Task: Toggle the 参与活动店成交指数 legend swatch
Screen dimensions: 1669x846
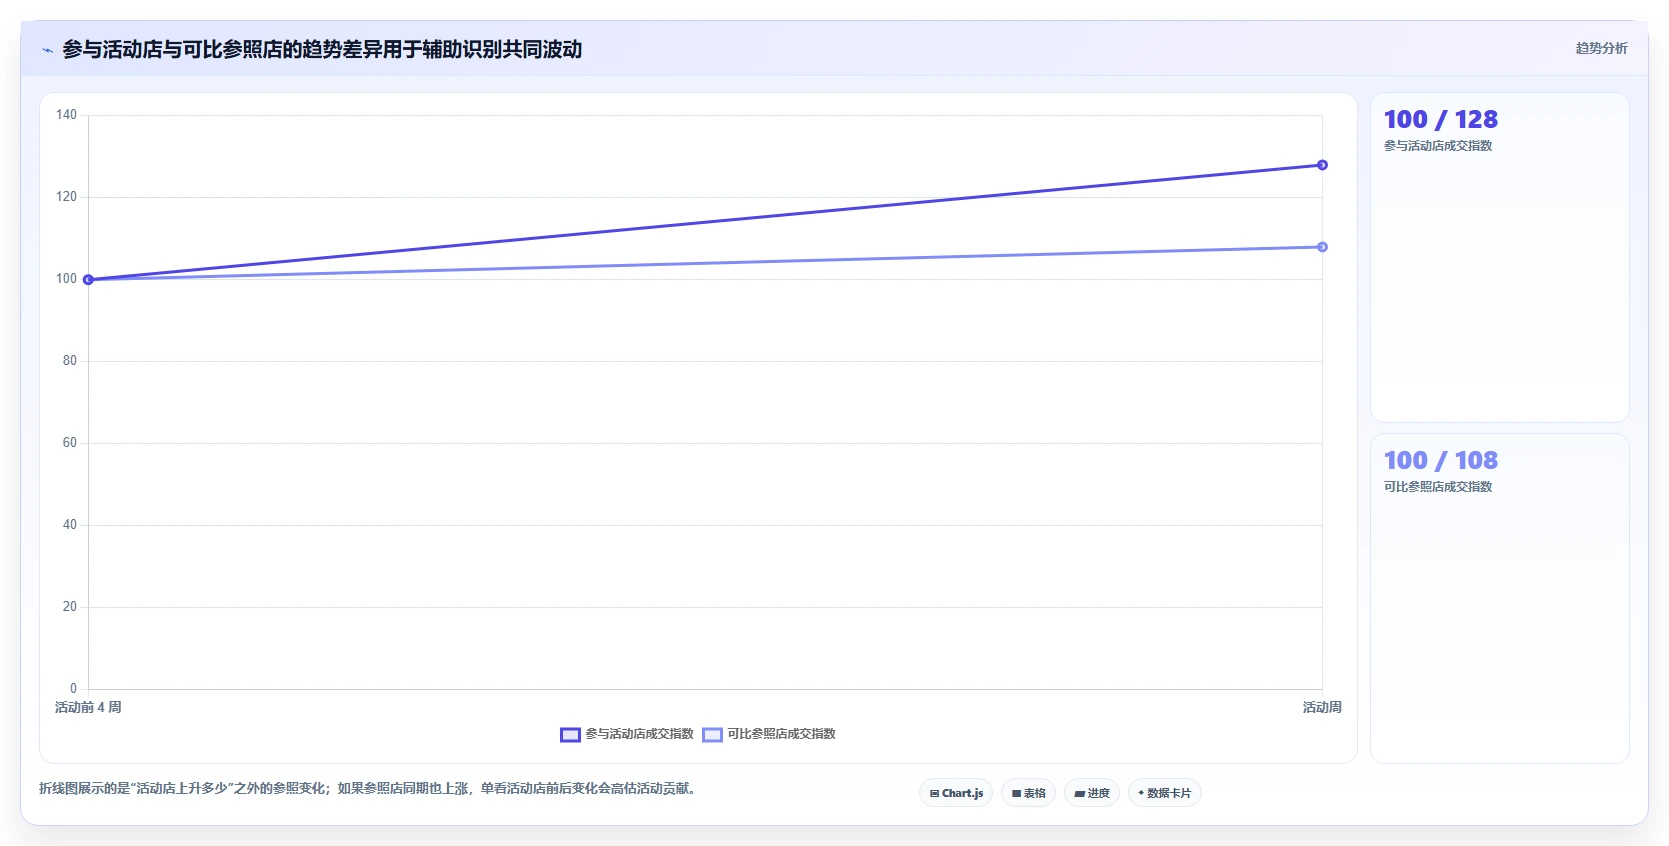Action: pyautogui.click(x=570, y=734)
